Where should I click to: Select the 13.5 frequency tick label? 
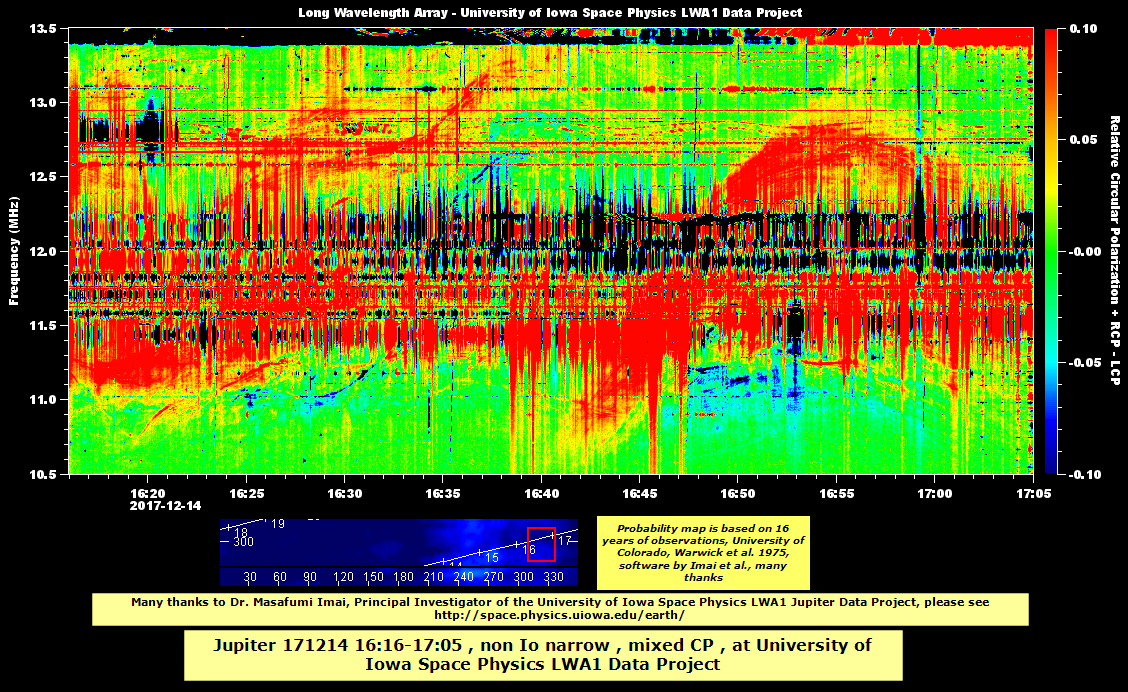42,29
